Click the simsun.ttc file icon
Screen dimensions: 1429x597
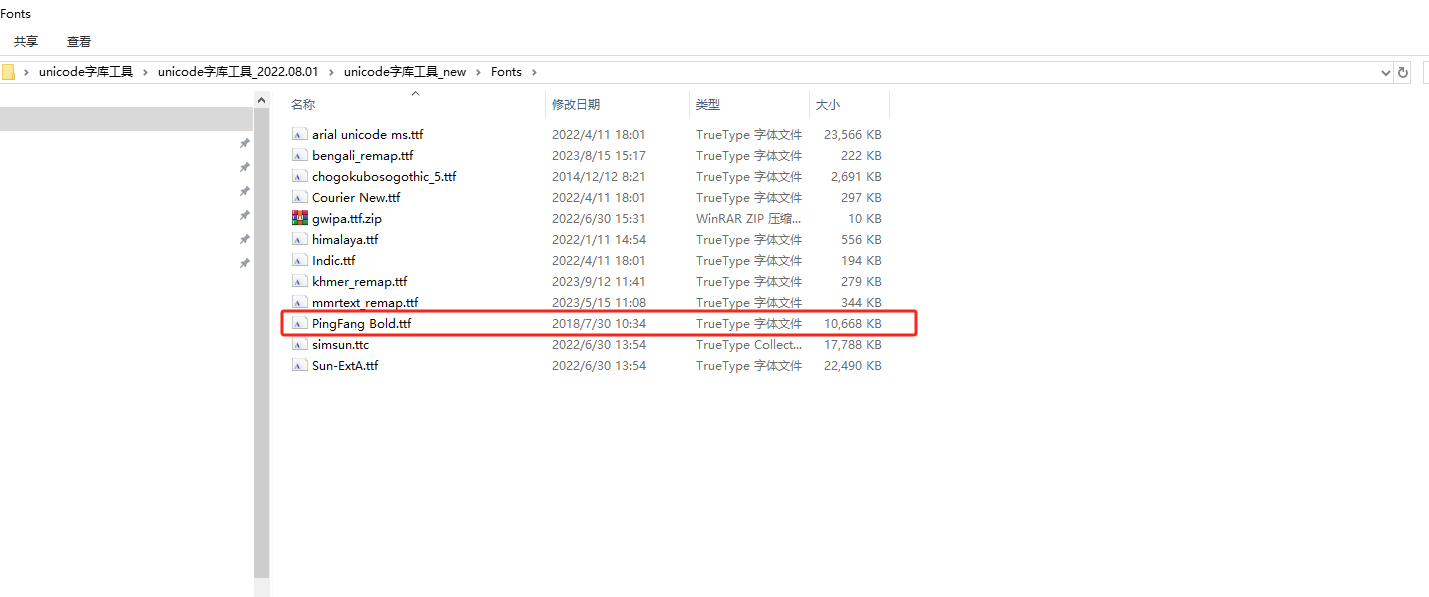[299, 344]
